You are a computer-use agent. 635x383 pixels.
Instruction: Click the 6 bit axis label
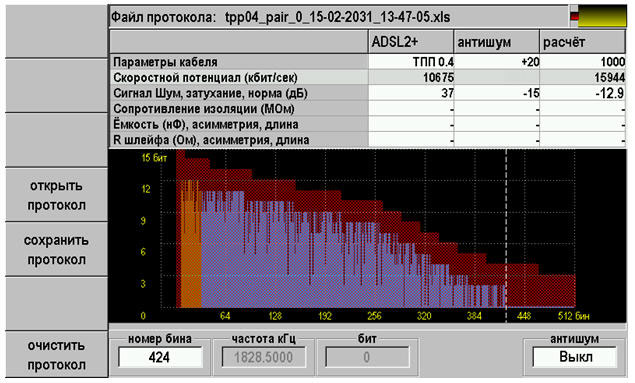143,252
